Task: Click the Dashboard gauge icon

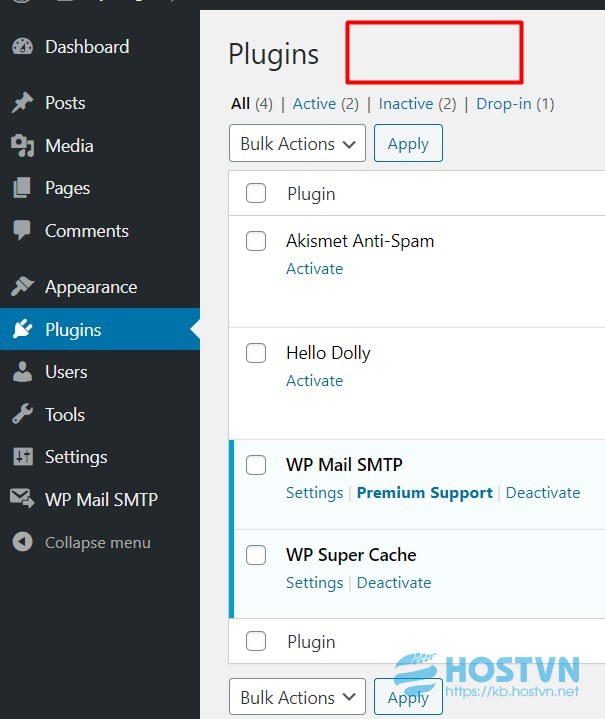Action: [22, 47]
